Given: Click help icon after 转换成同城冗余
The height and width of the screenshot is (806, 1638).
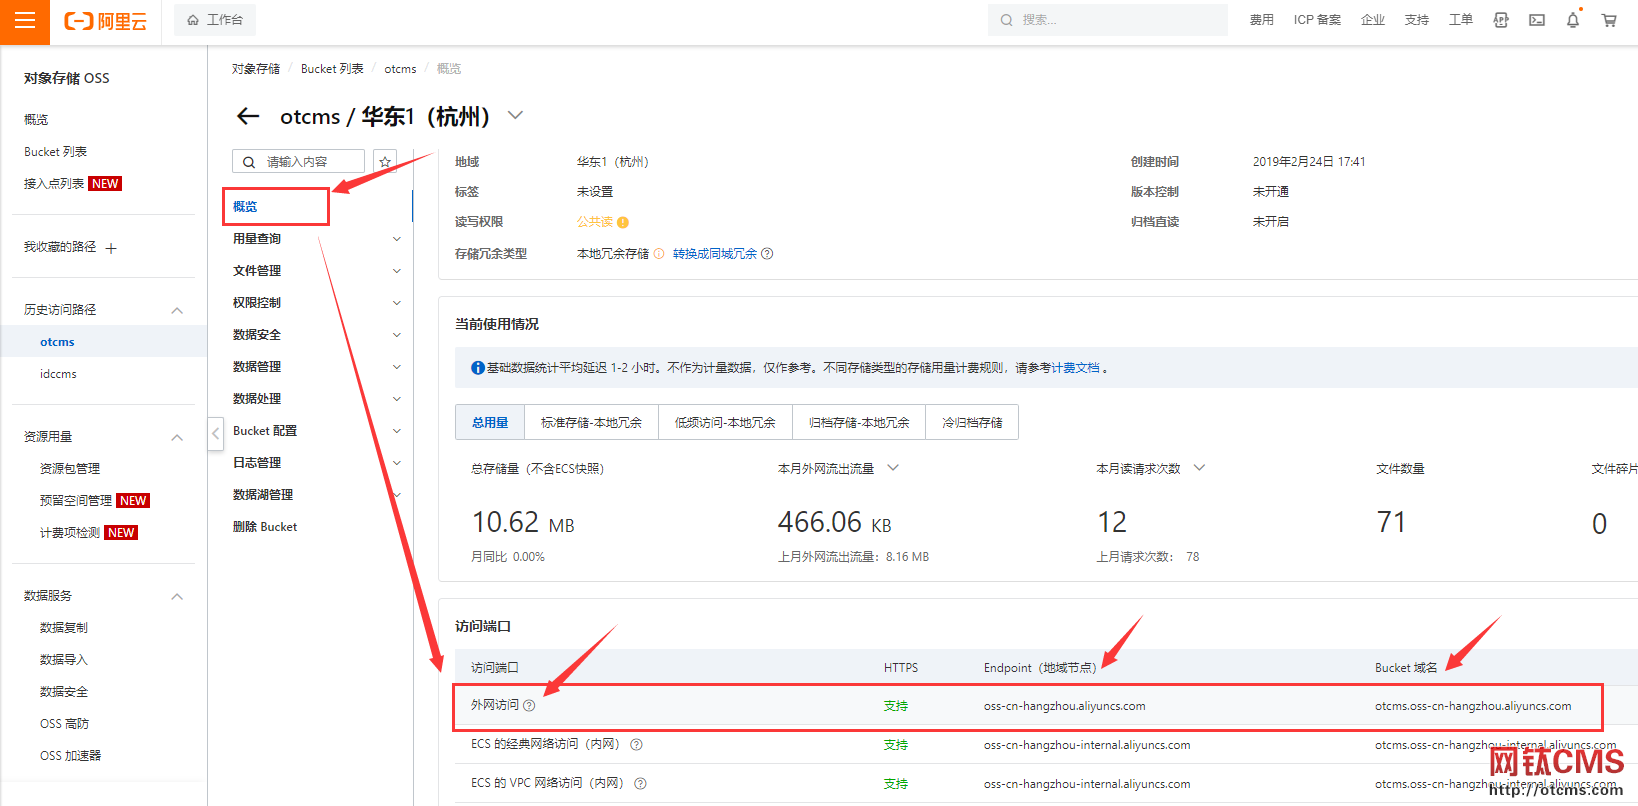Looking at the screenshot, I should click(x=767, y=254).
